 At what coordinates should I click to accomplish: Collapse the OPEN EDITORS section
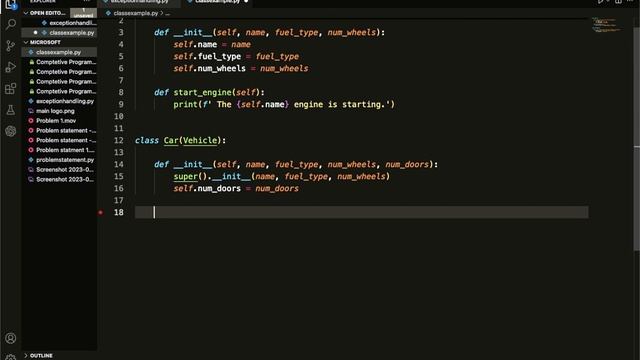(26, 13)
